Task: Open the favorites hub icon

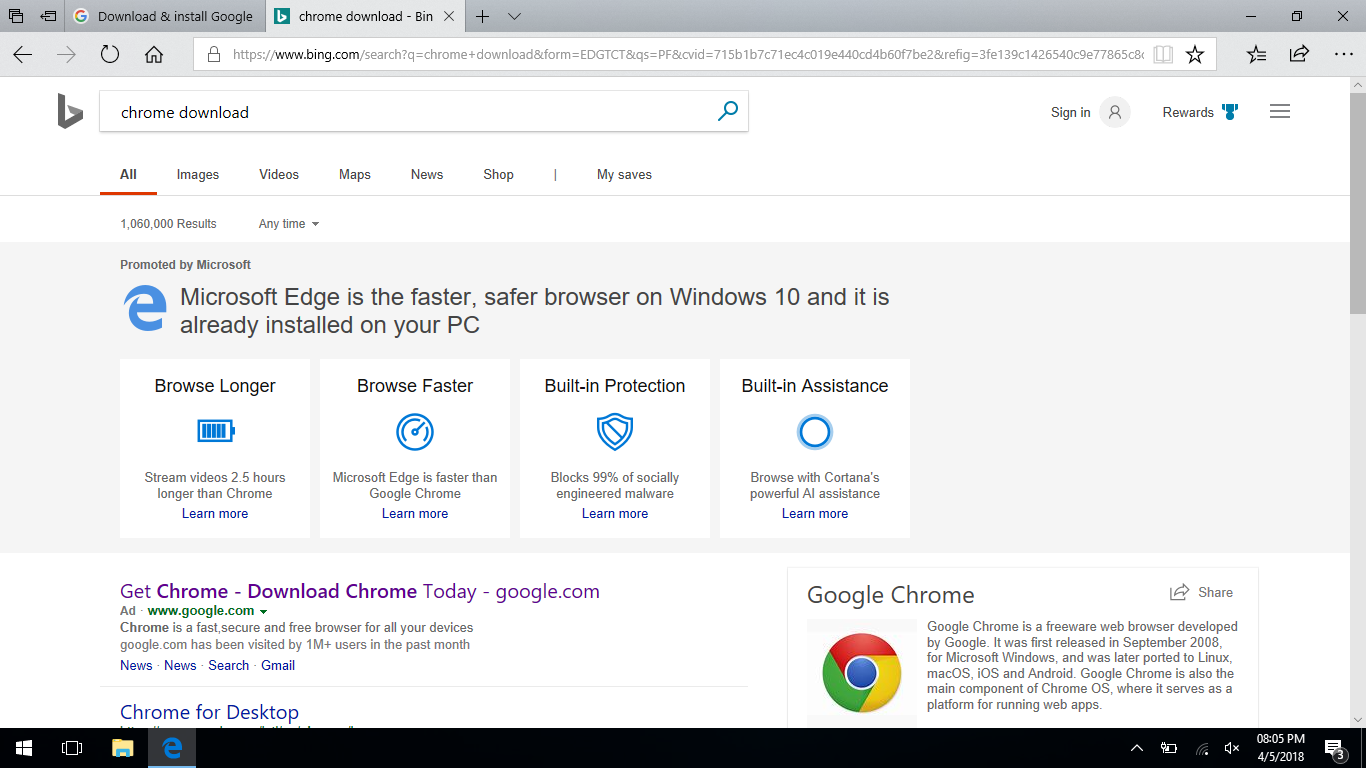Action: pos(1256,55)
